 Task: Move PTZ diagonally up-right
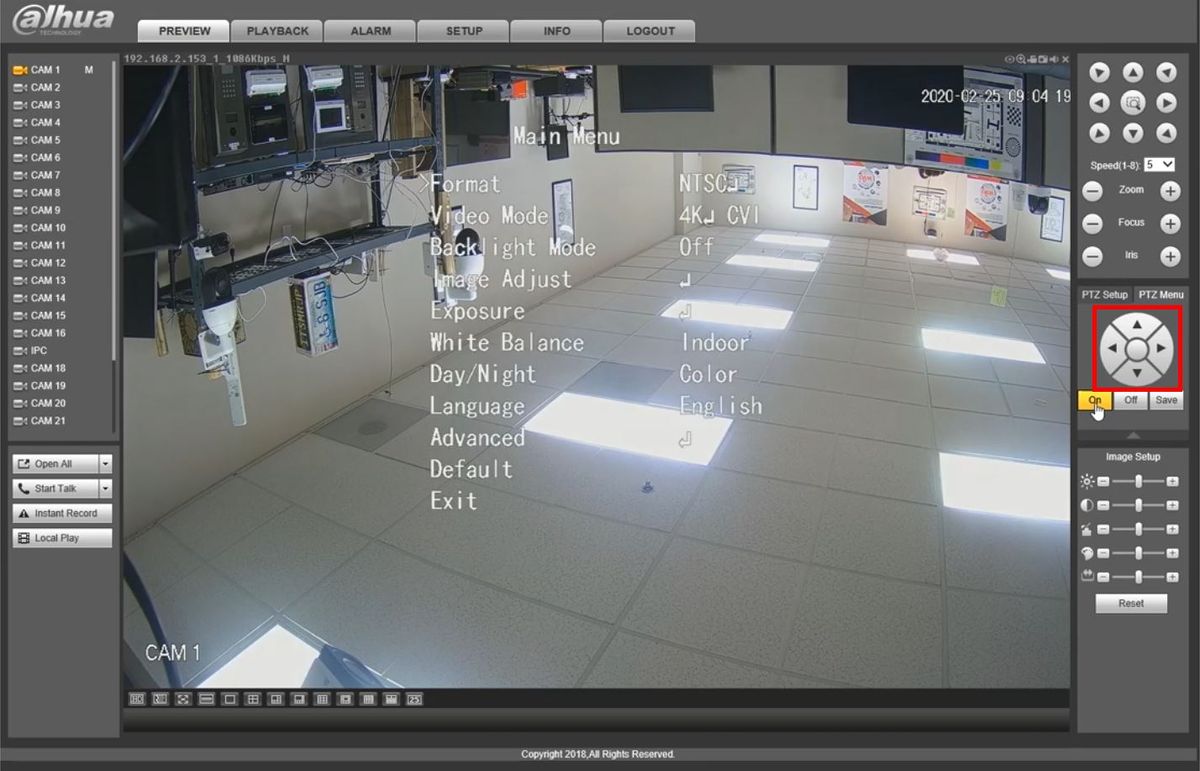[x=1166, y=72]
